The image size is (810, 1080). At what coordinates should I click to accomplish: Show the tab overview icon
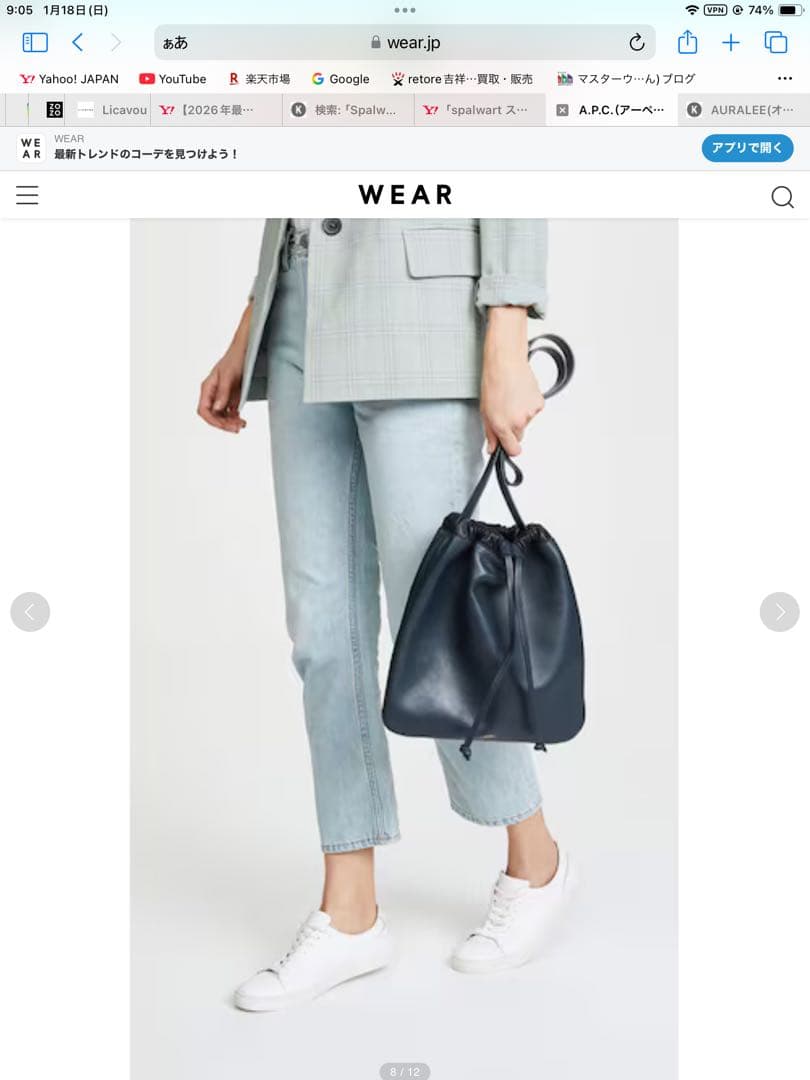click(776, 43)
